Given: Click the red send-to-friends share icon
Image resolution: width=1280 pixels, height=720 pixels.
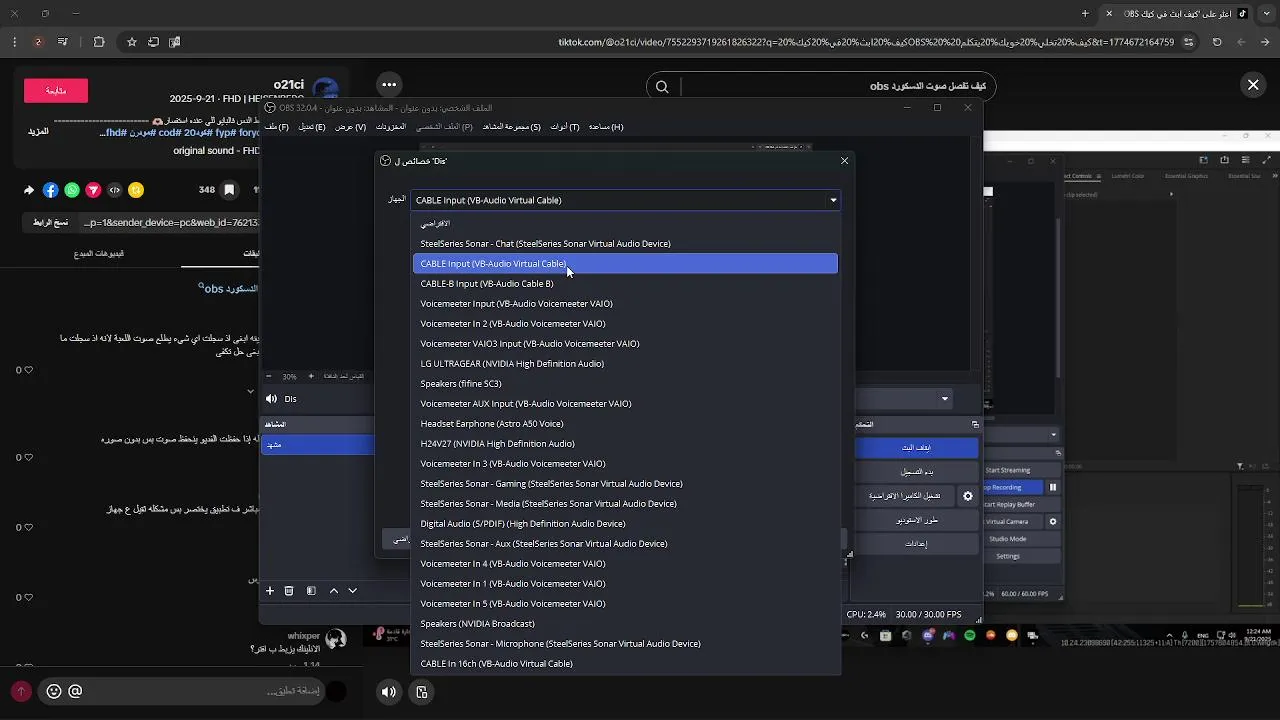Looking at the screenshot, I should pos(93,190).
